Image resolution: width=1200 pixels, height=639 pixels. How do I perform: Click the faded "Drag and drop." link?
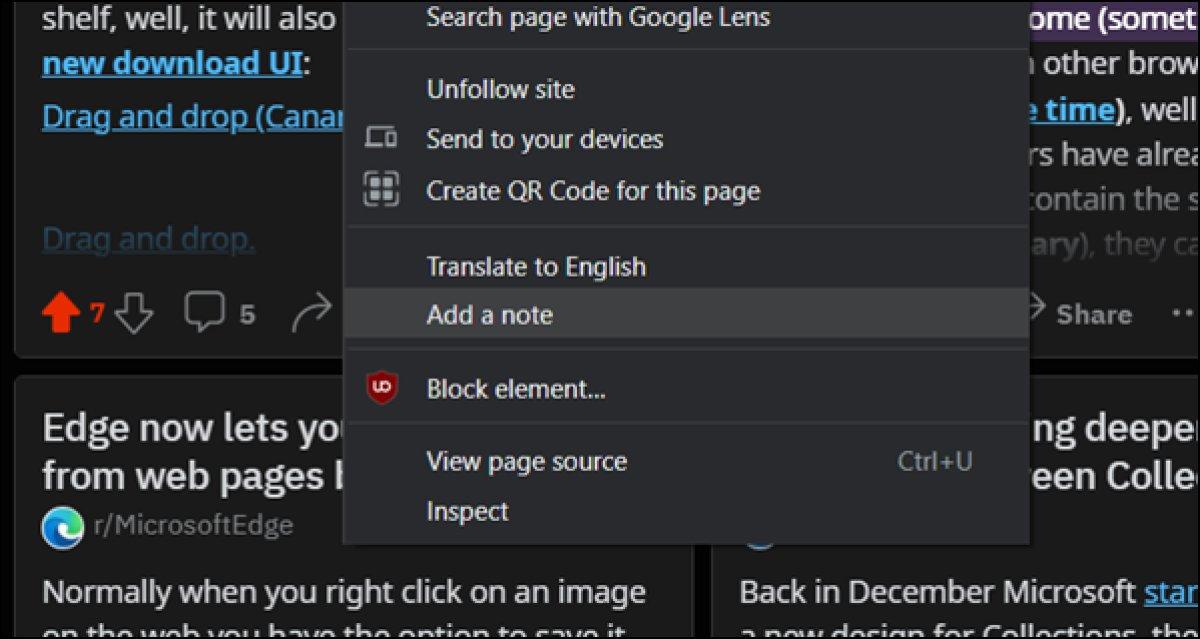148,240
